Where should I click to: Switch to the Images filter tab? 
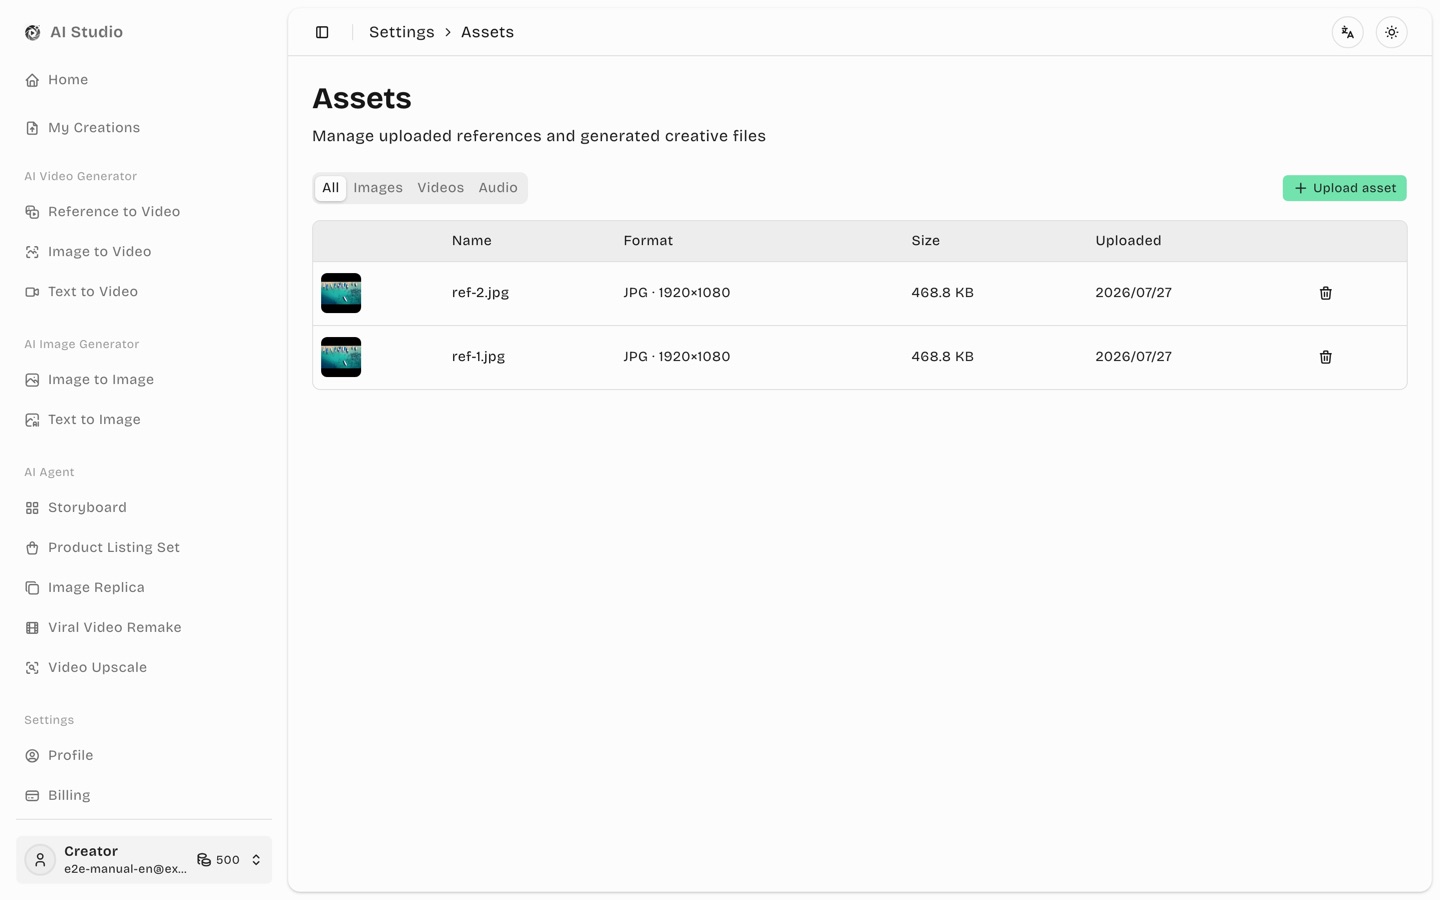pyautogui.click(x=378, y=188)
